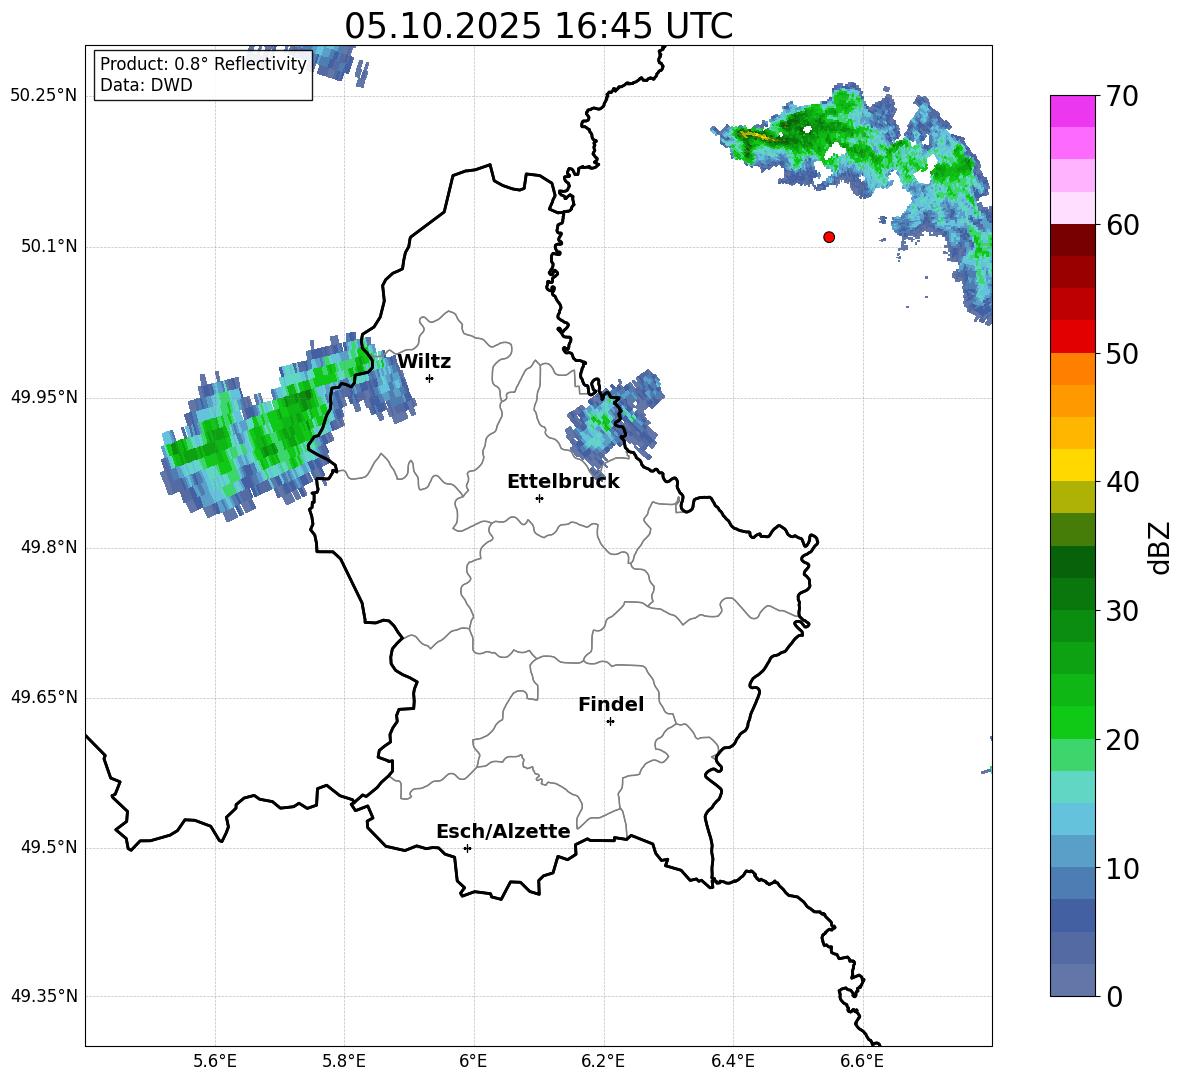Click the Esch/Alzette station cross marker

467,848
